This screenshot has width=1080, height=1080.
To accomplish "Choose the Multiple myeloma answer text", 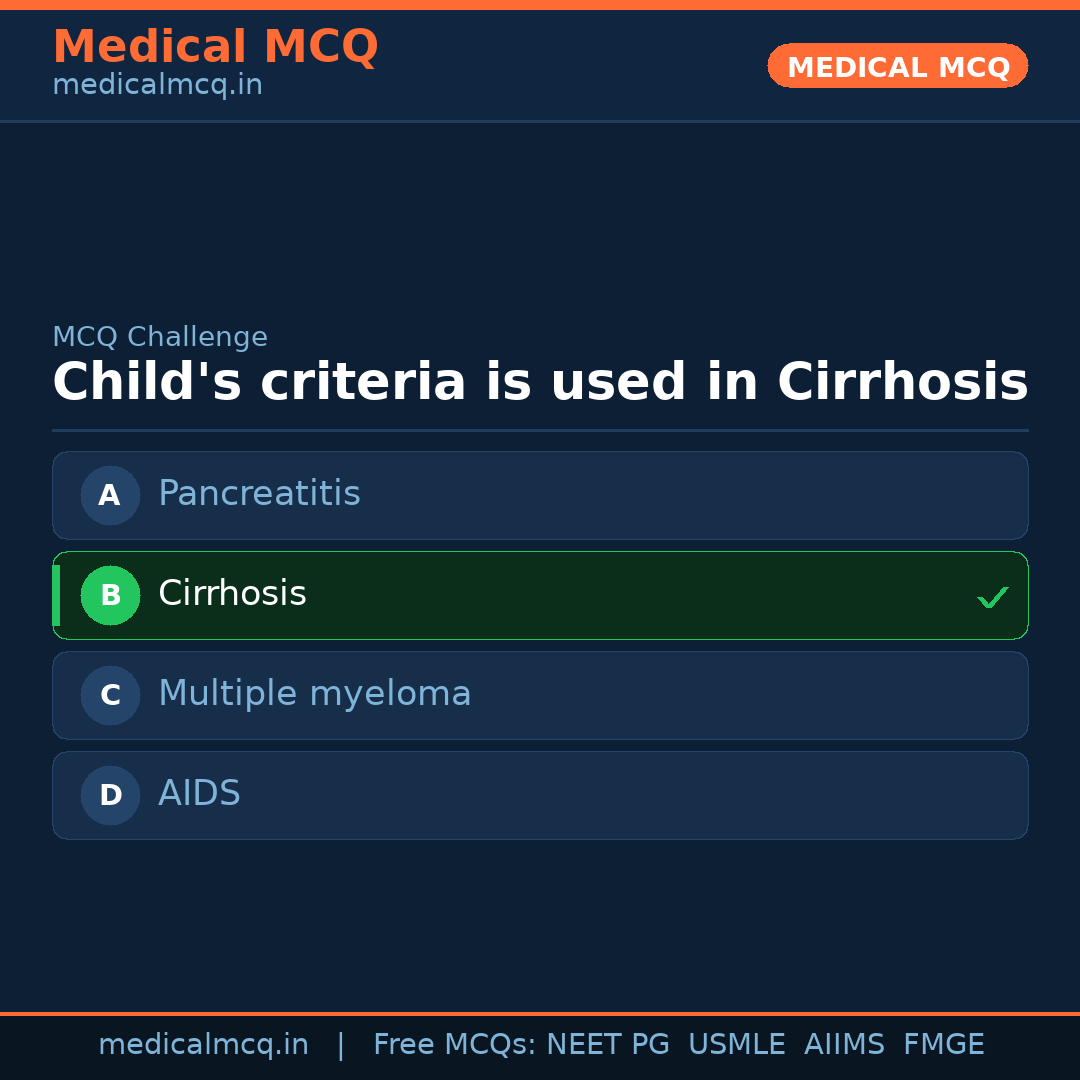I will (x=314, y=694).
